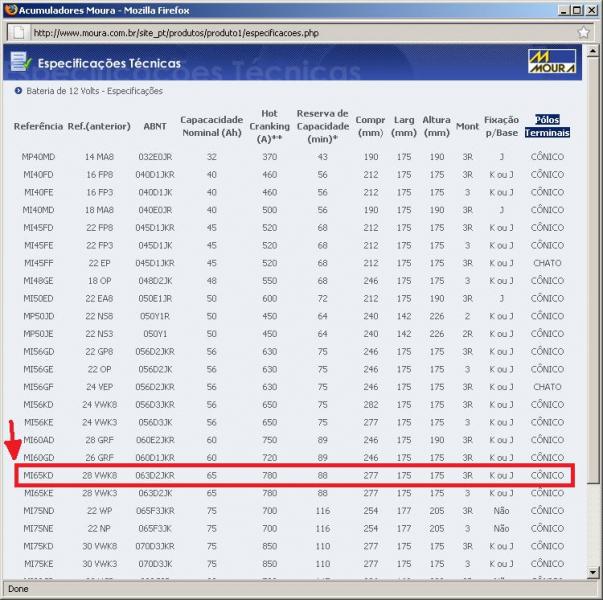Click the 28 VWK8 previous reference cell
Viewport: 603px width, 600px height.
coord(99,475)
